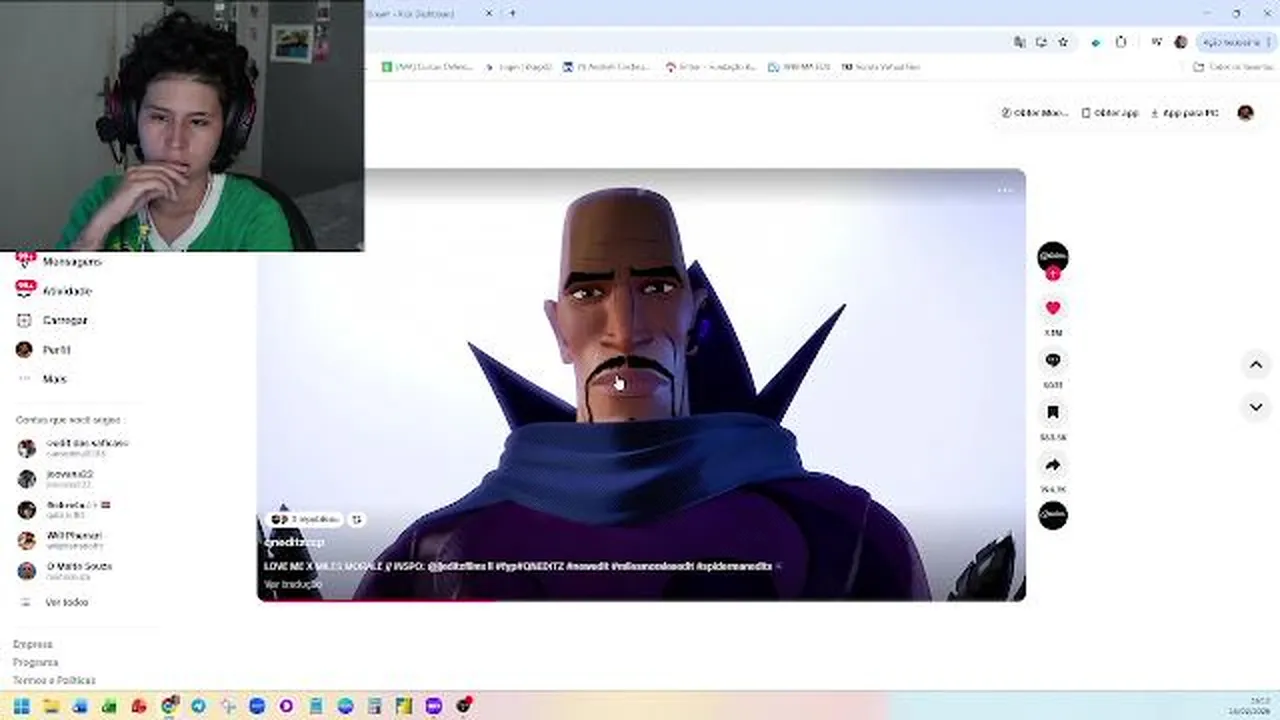Click the Obter App button
The width and height of the screenshot is (1280, 720).
point(1110,113)
